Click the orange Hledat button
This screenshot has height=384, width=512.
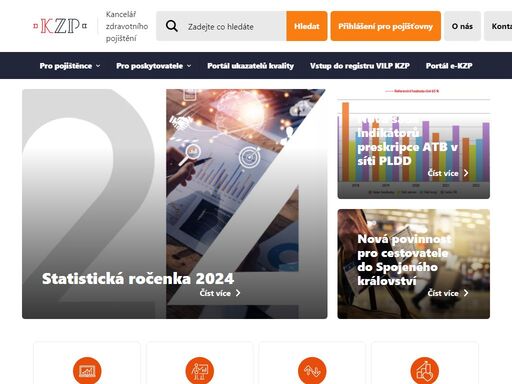[x=307, y=26]
